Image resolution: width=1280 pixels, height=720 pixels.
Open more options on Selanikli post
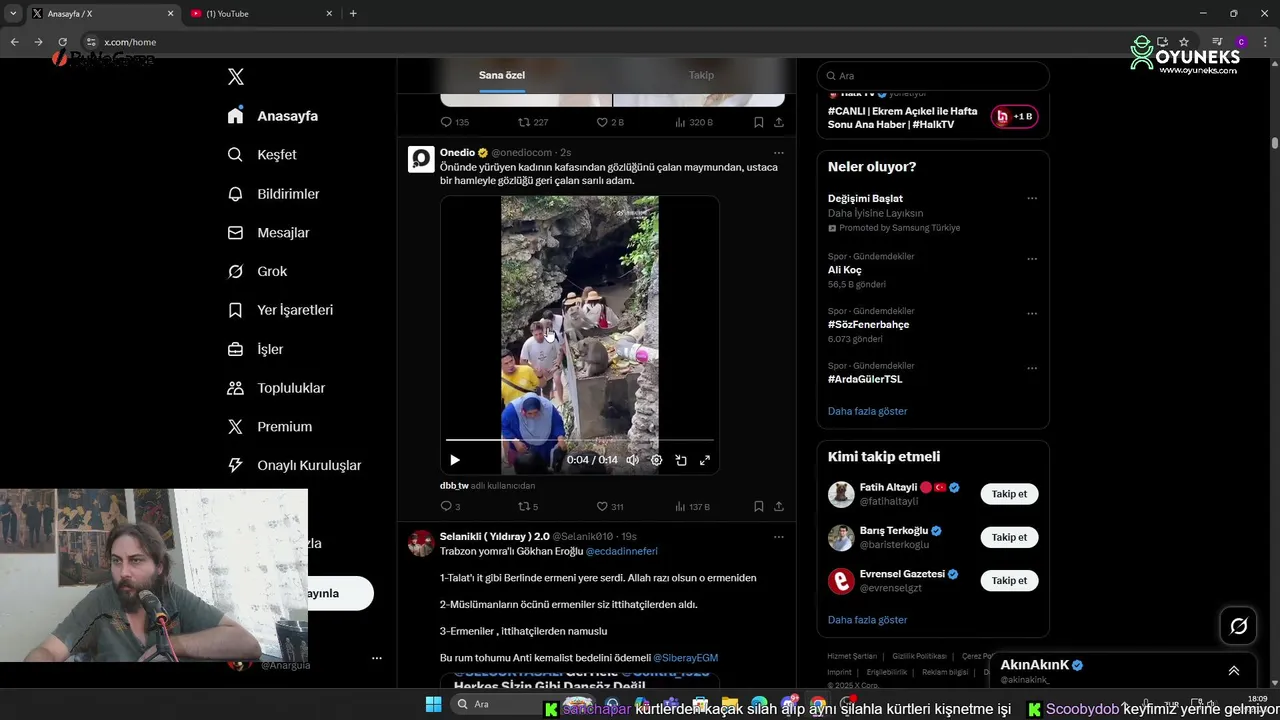[779, 537]
